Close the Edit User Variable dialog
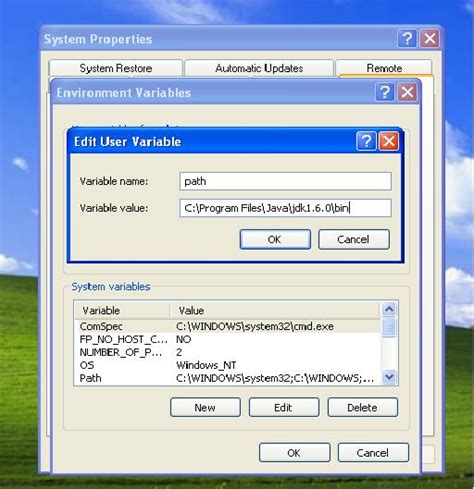 coord(389,141)
